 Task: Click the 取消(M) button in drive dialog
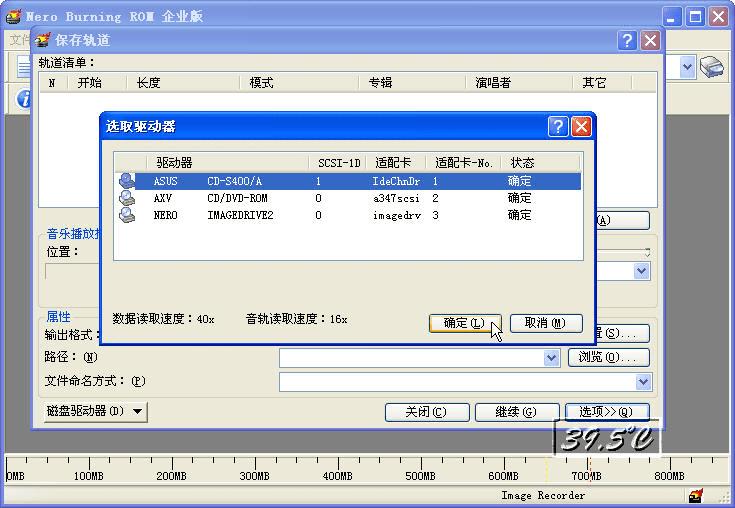546,323
